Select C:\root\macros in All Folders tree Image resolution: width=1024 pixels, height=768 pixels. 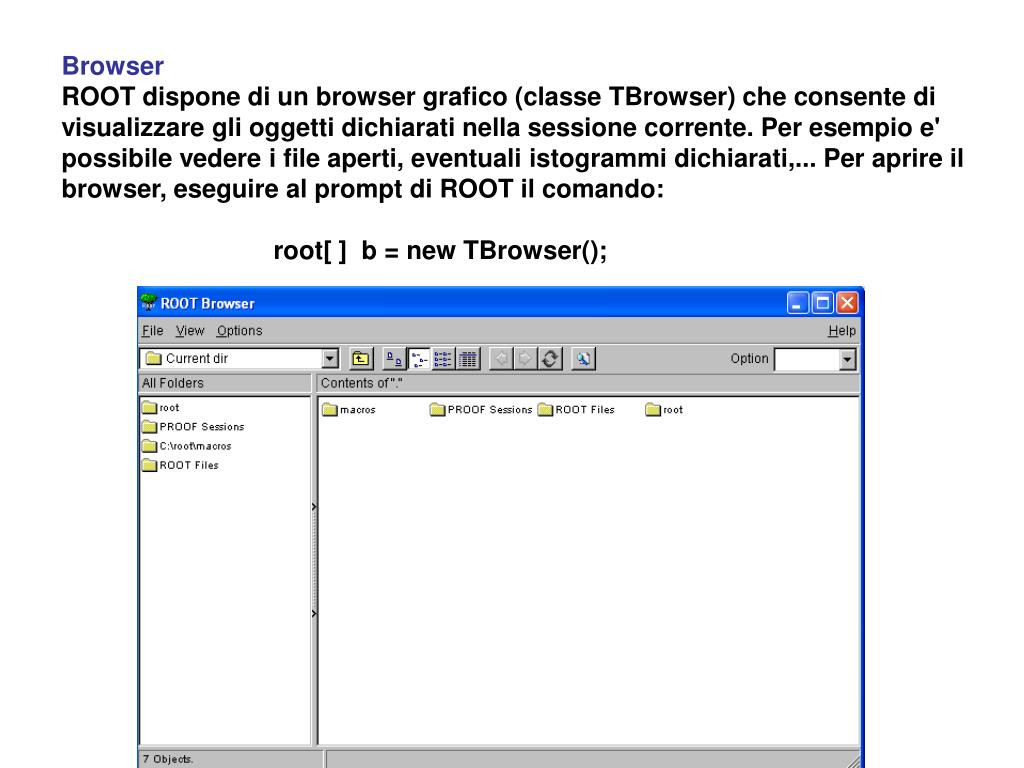tap(187, 446)
